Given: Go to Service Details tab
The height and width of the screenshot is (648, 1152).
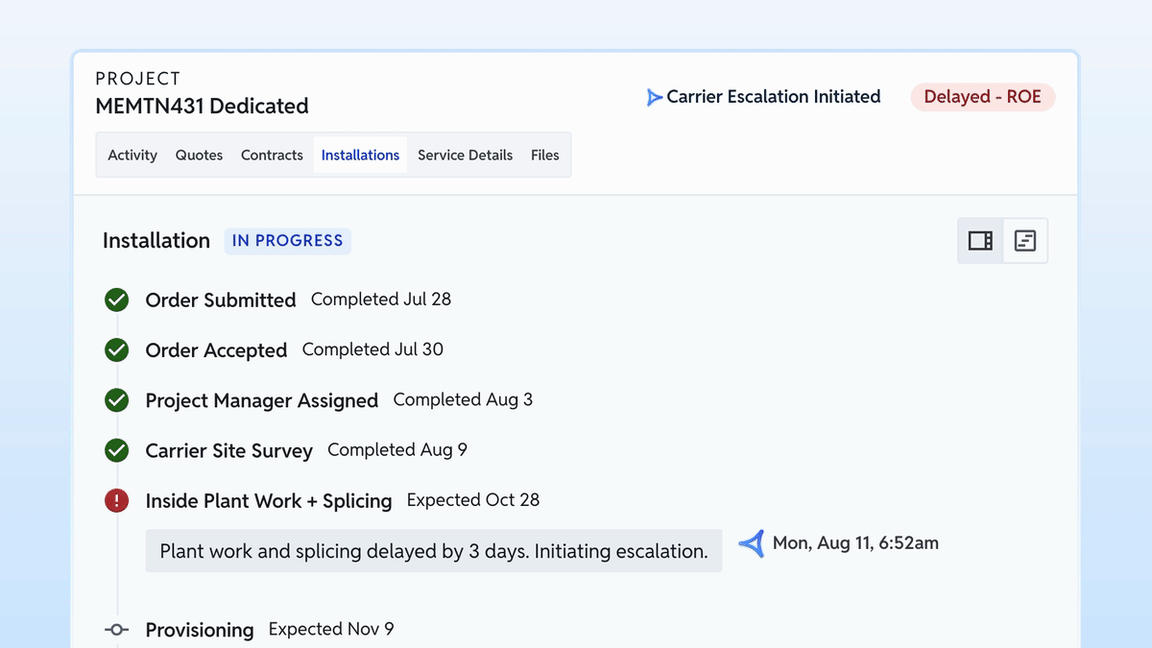Looking at the screenshot, I should click(465, 155).
